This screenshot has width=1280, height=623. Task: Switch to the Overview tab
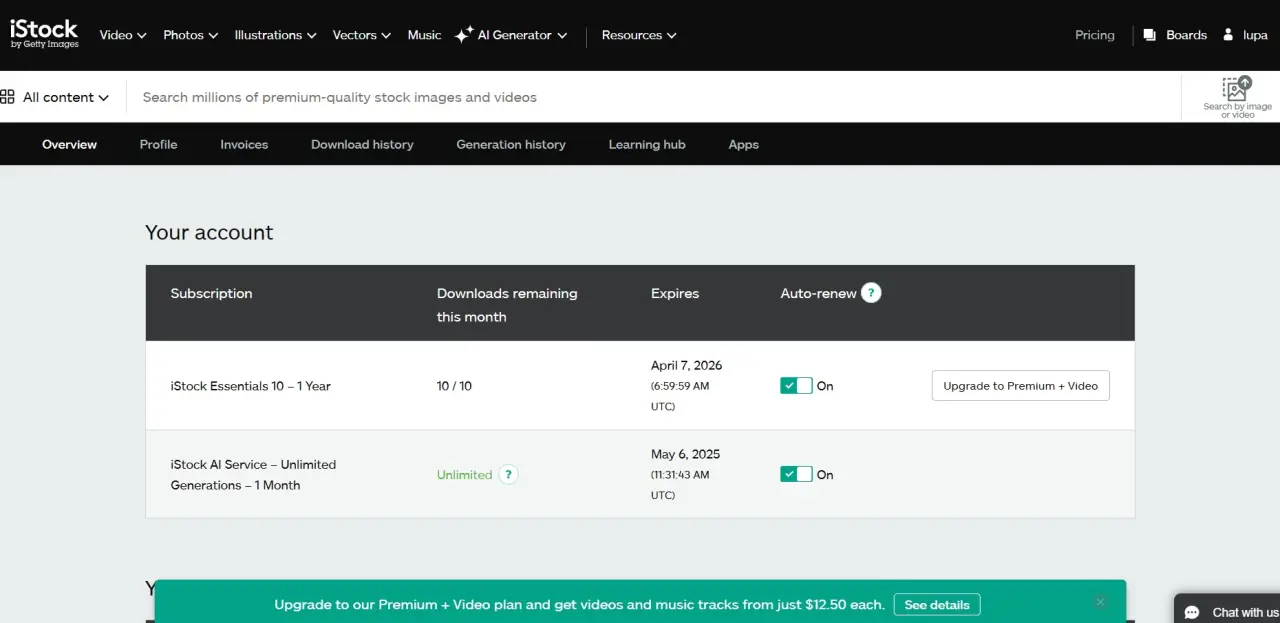[x=69, y=144]
